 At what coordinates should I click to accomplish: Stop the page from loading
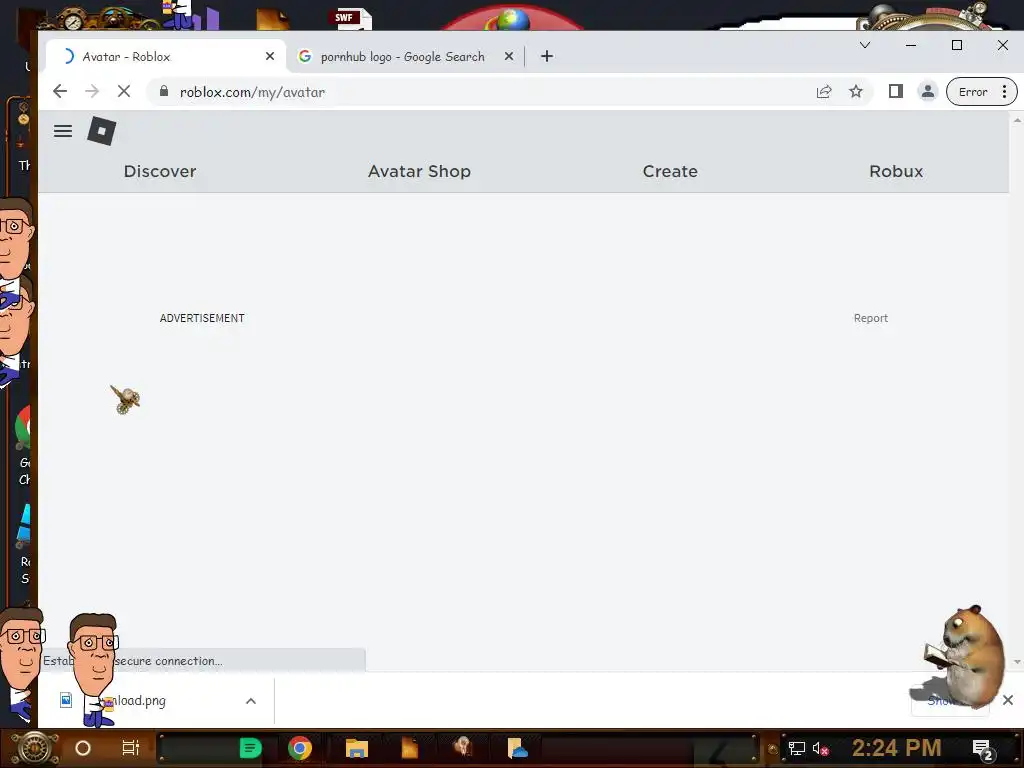pos(123,92)
